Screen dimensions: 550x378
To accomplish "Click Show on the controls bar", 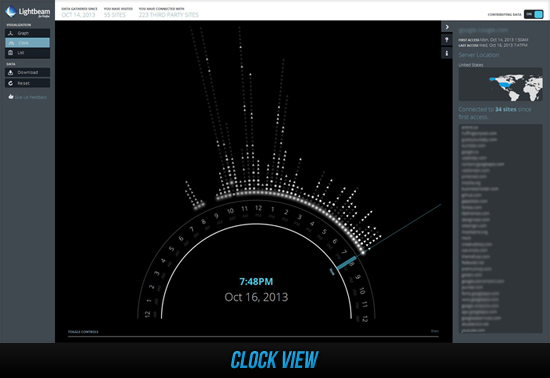I will pyautogui.click(x=435, y=331).
